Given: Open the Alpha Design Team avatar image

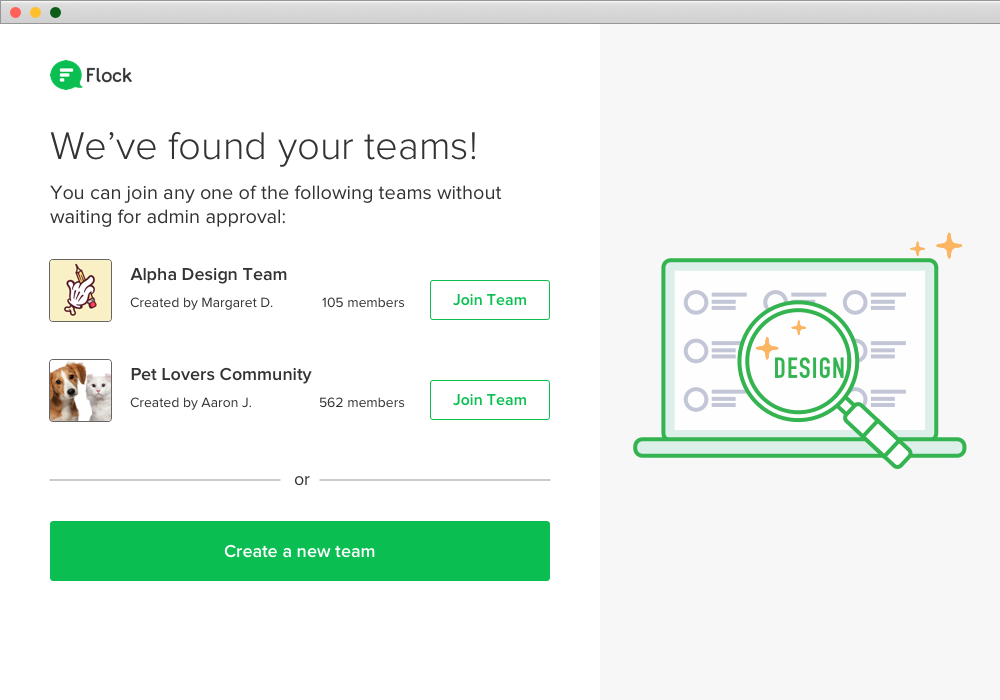Looking at the screenshot, I should pos(80,290).
